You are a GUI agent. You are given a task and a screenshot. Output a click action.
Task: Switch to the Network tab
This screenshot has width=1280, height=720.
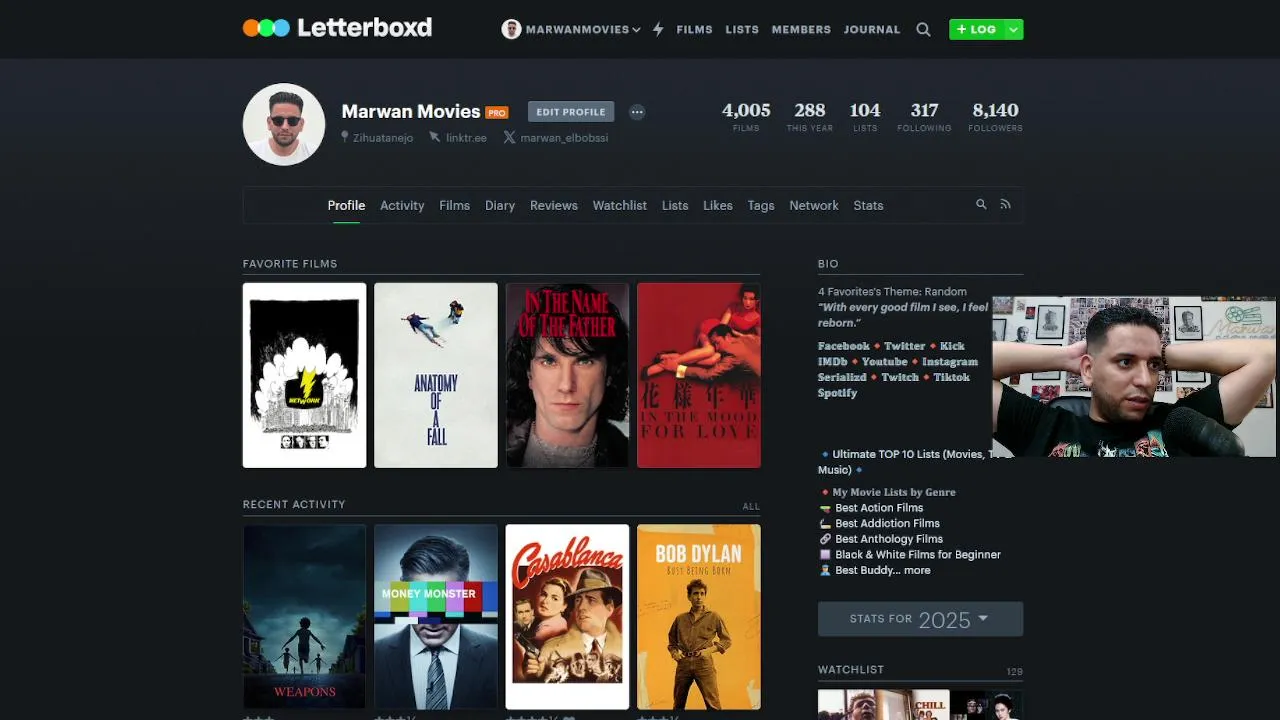814,205
